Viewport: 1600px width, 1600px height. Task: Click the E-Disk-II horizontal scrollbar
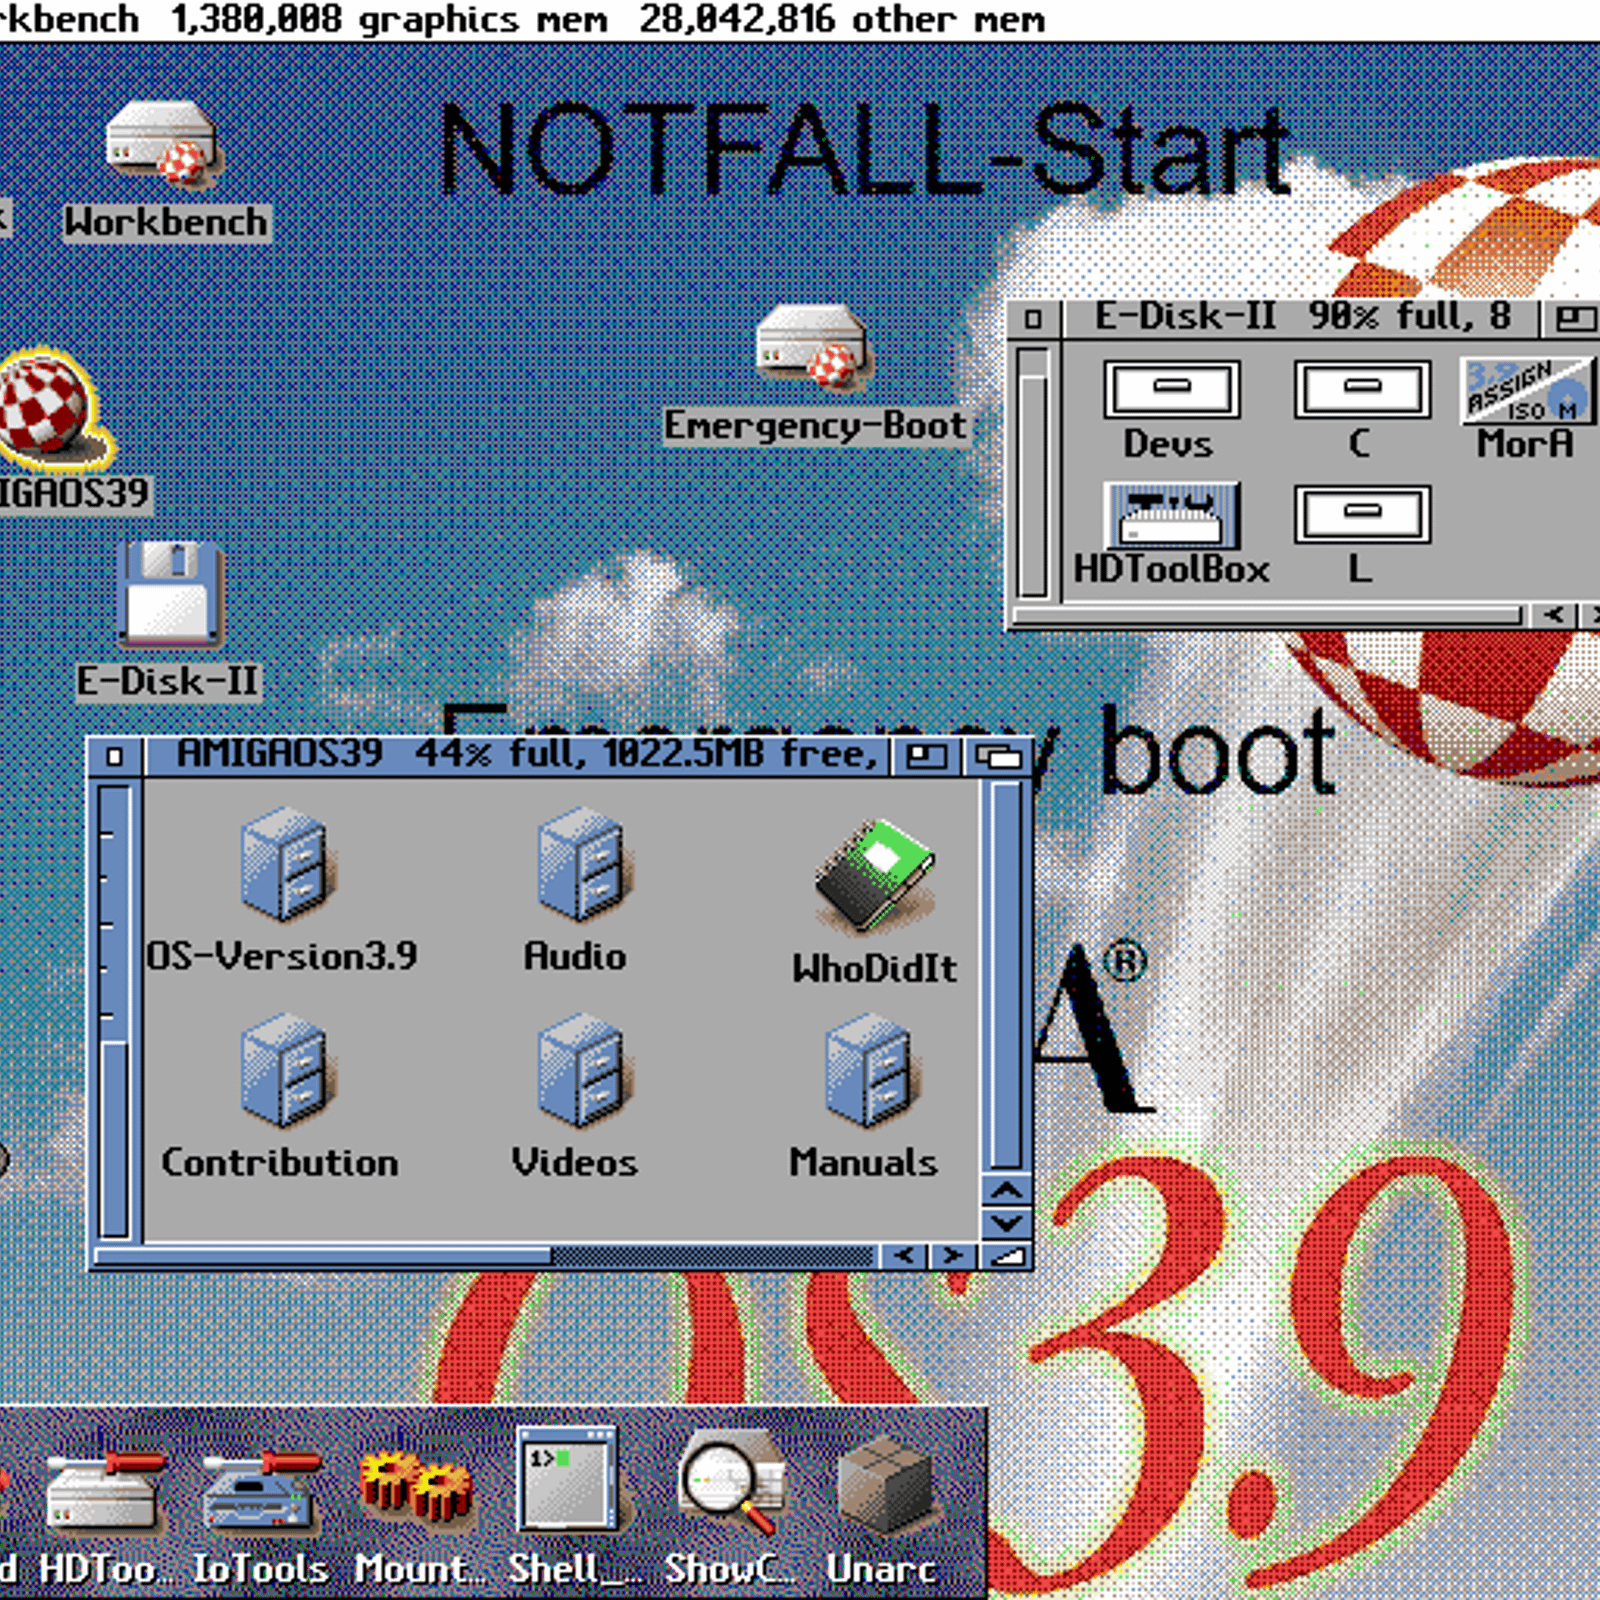click(1268, 615)
